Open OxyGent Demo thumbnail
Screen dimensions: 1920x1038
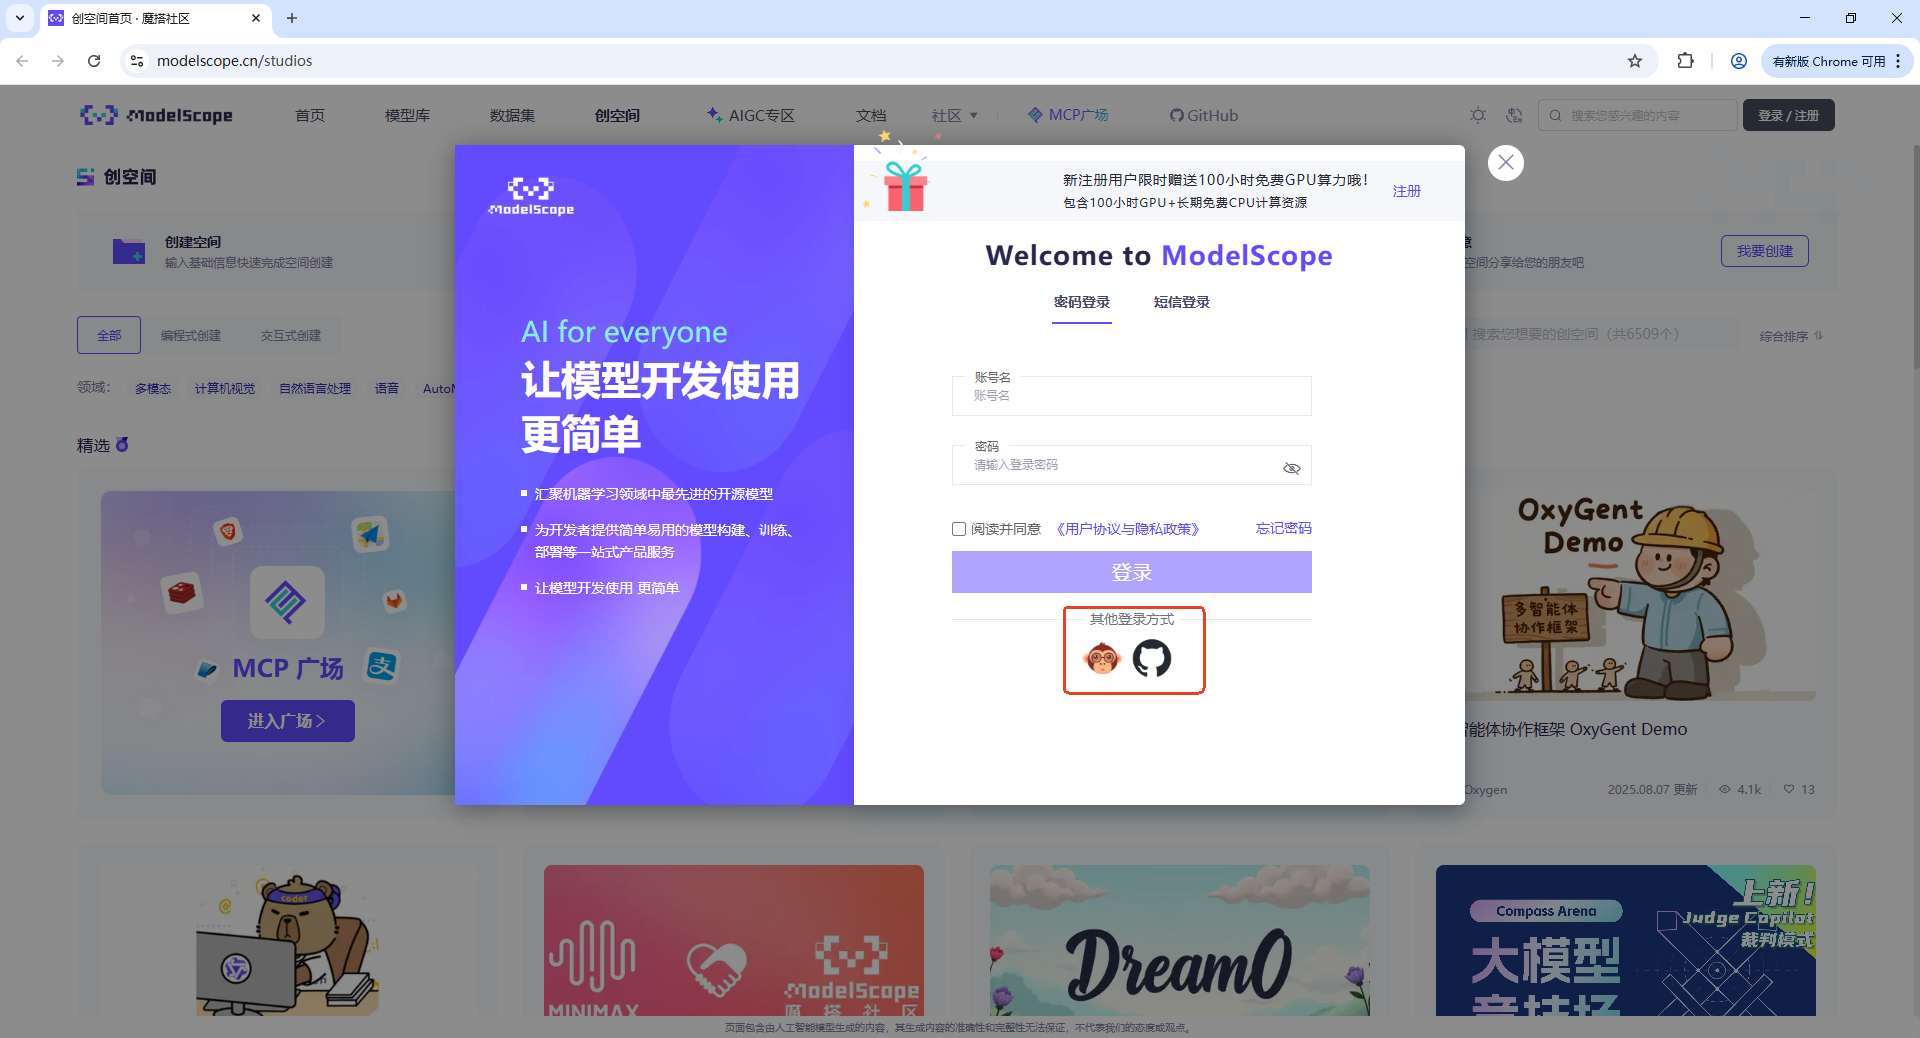coord(1640,596)
